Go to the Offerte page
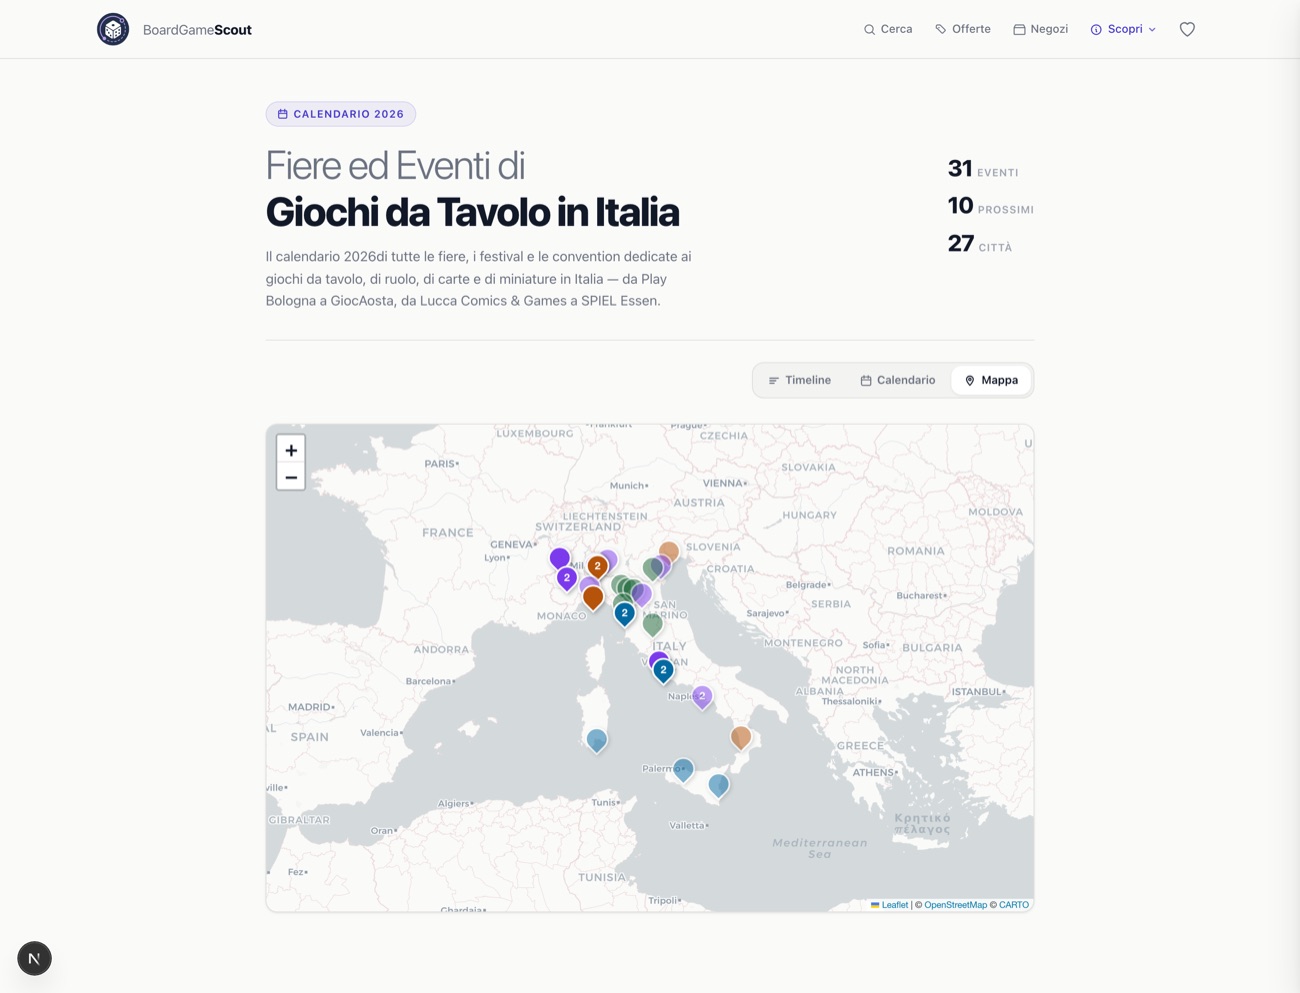1300x993 pixels. (963, 29)
